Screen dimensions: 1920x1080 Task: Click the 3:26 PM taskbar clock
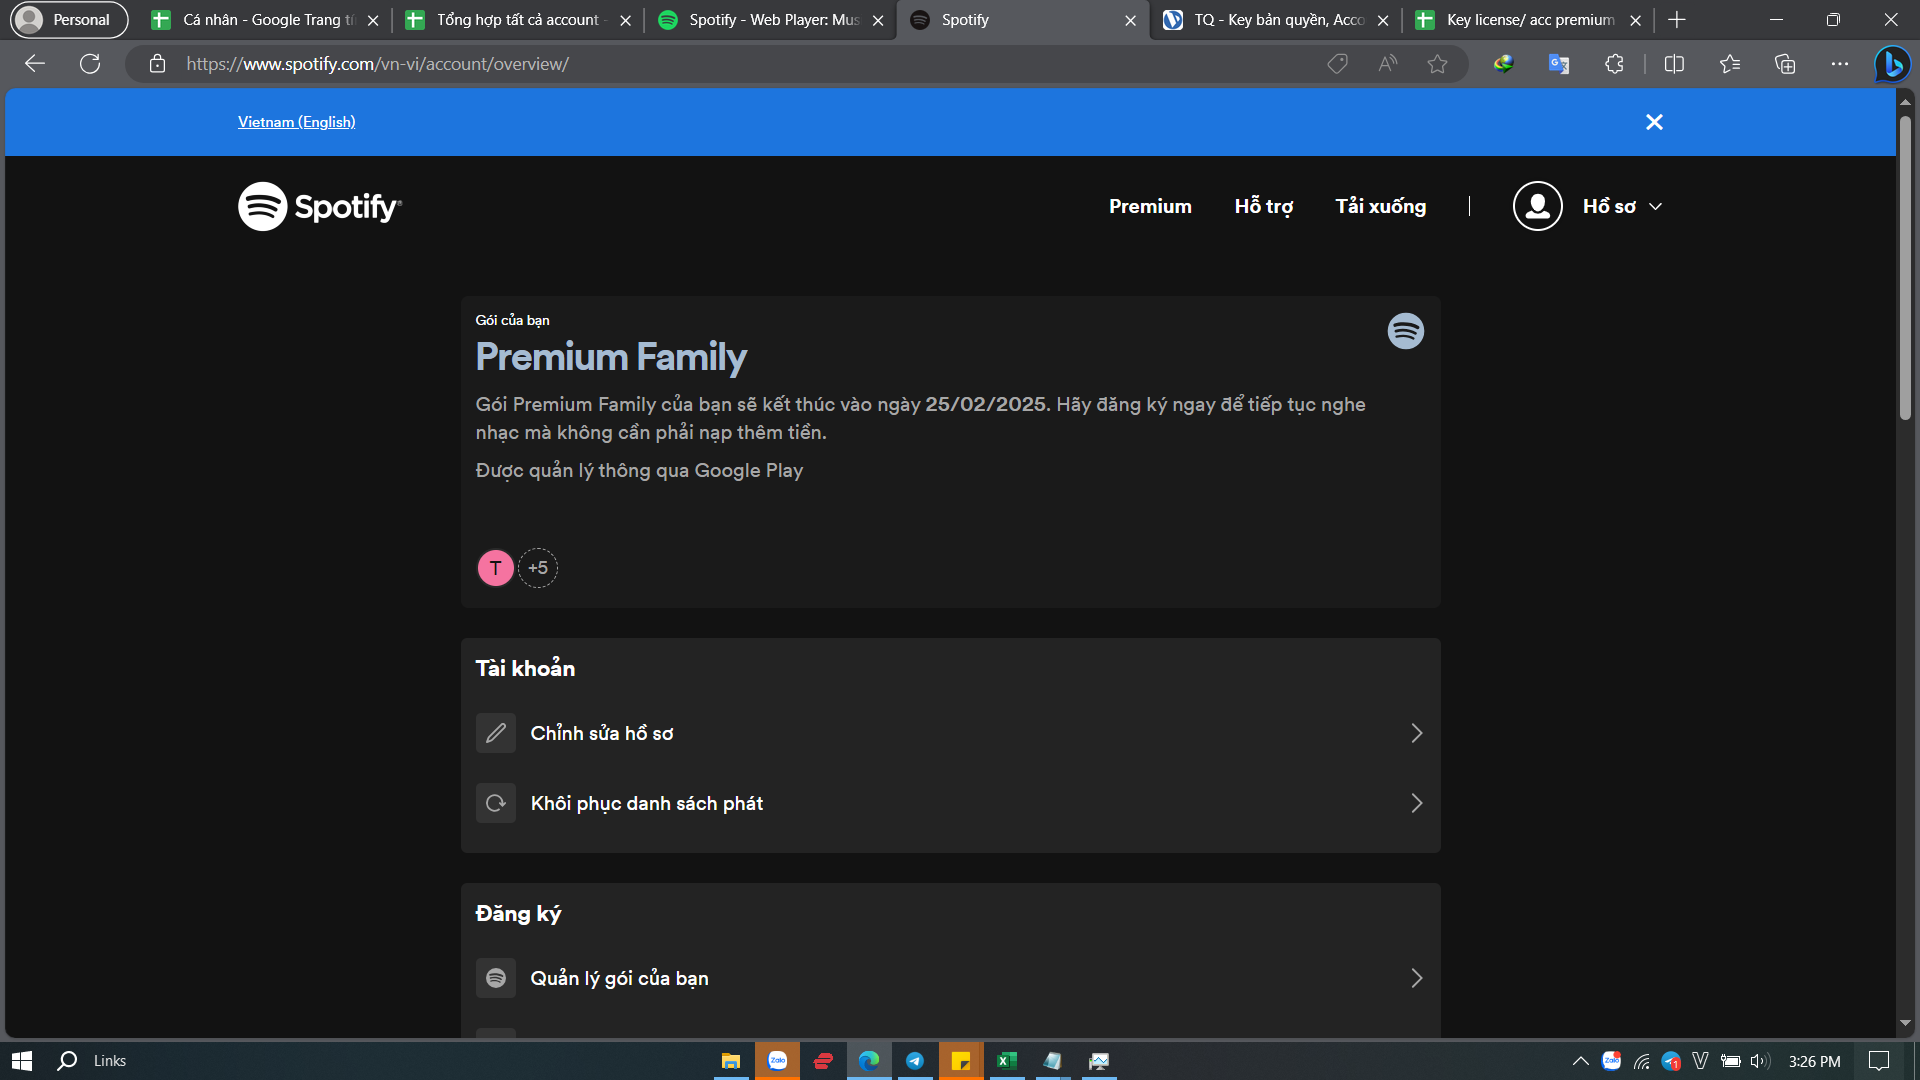pos(1814,1061)
